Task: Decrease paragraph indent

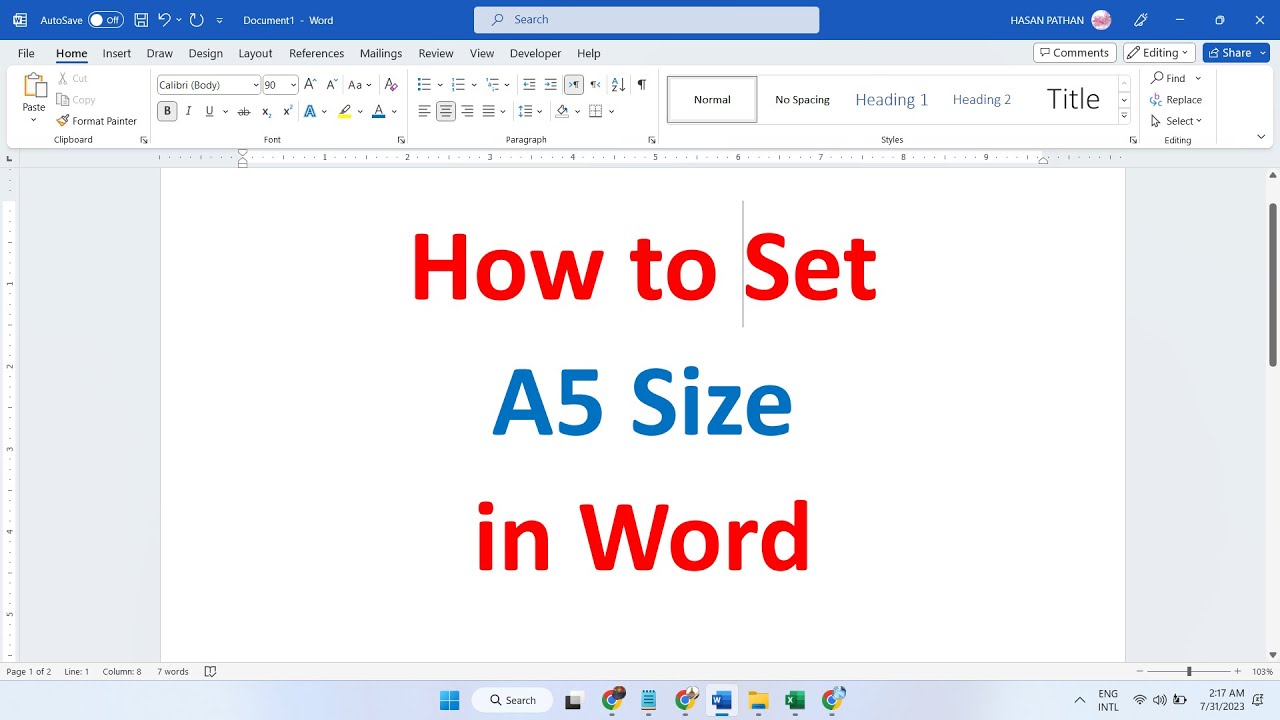Action: (529, 85)
